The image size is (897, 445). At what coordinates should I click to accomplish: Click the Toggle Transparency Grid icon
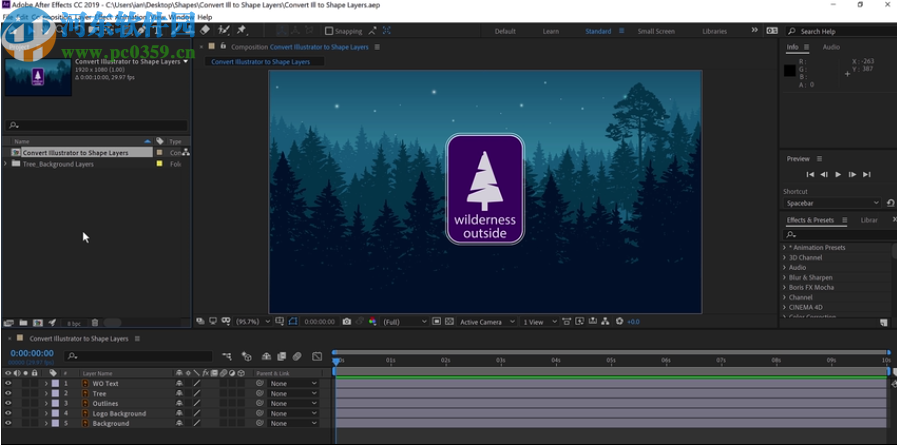point(449,322)
